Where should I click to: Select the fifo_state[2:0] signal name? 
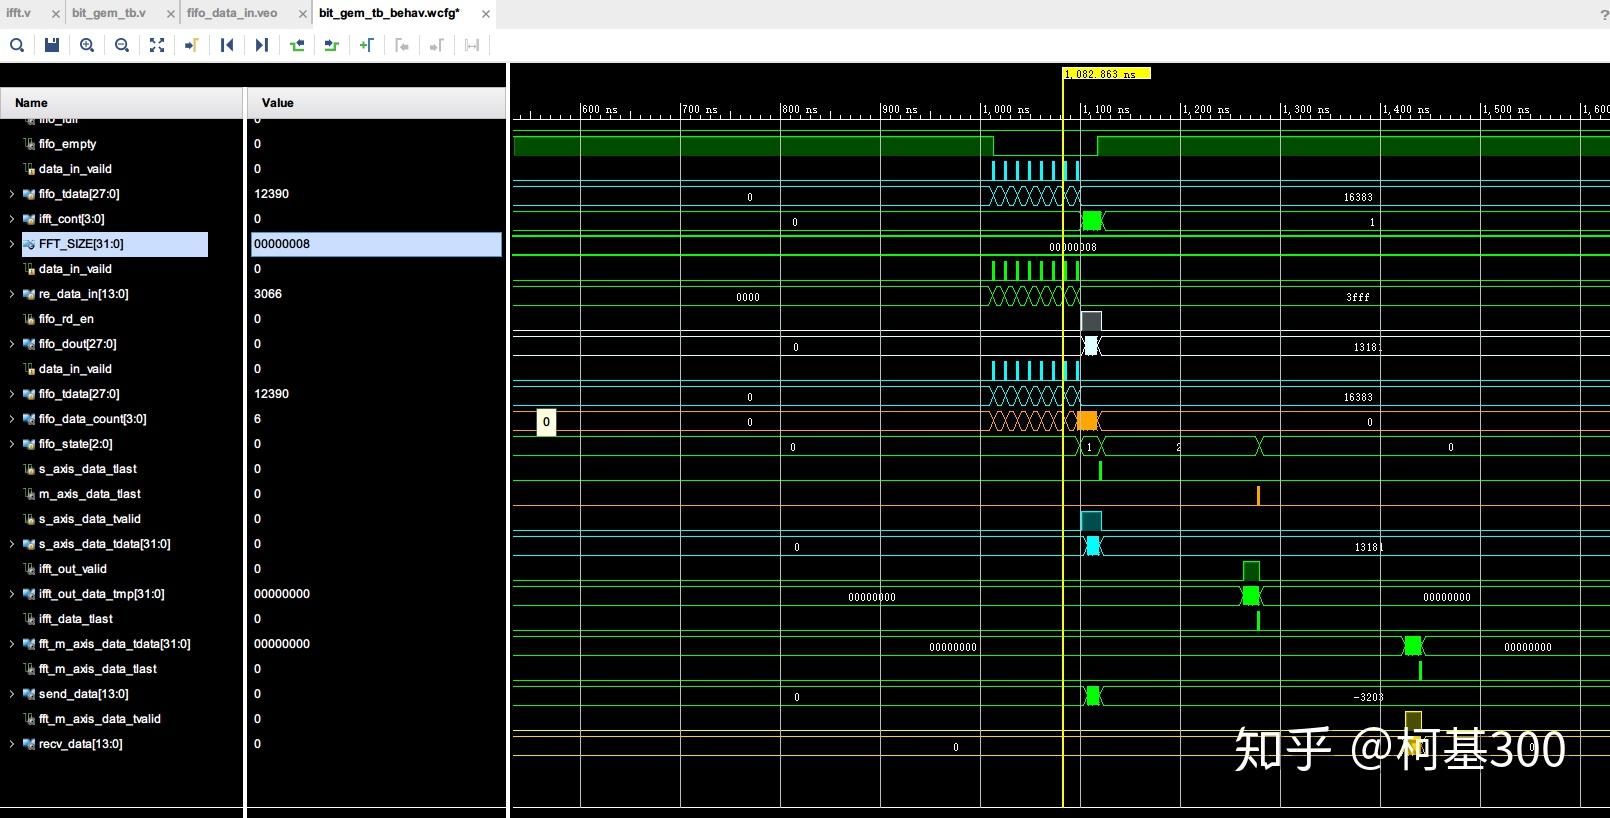pos(76,444)
